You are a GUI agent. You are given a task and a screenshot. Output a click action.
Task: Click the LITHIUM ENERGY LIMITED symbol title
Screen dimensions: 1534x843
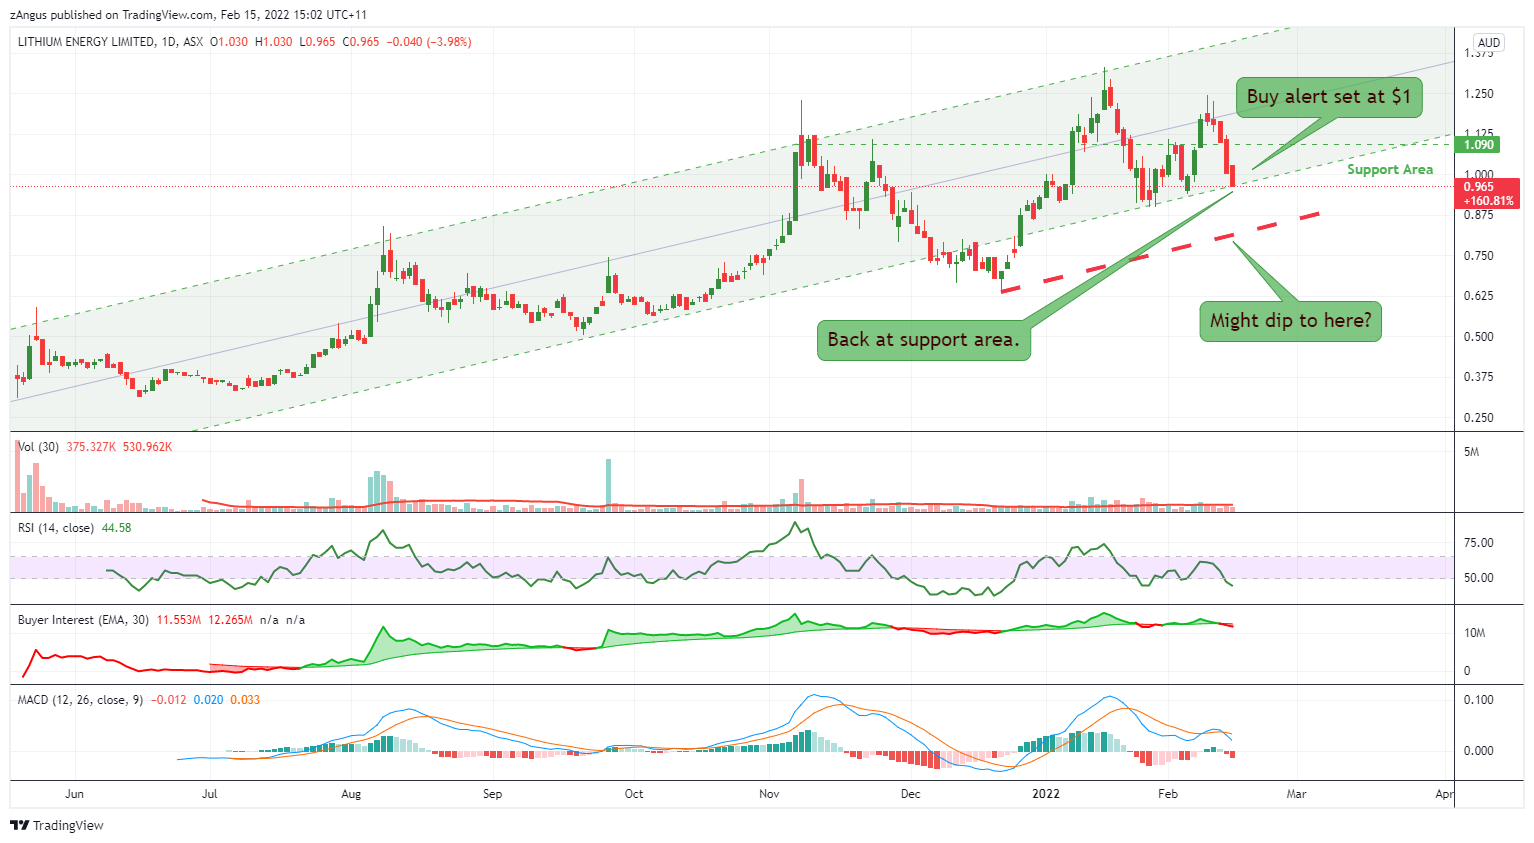pos(86,42)
